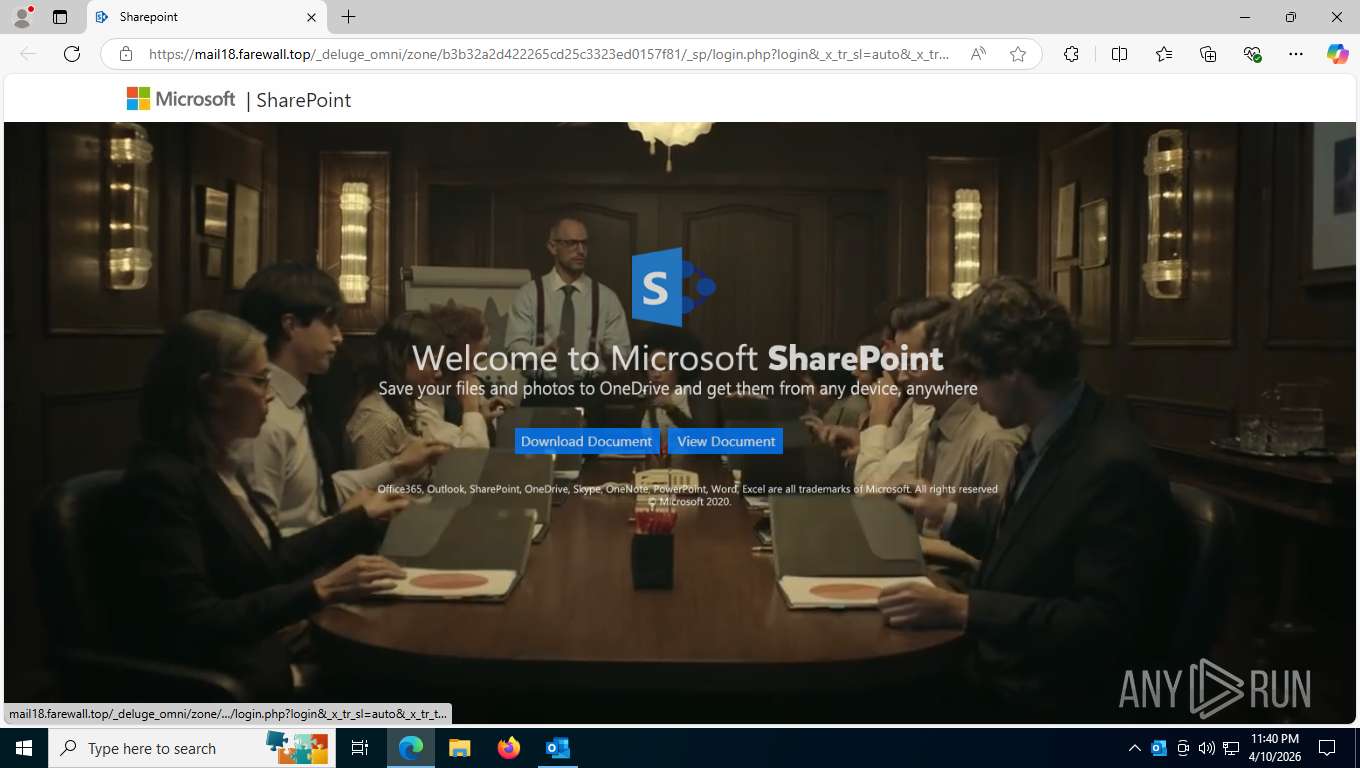Viewport: 1360px width, 768px height.
Task: Click the Outlook system tray icon
Action: point(1159,748)
